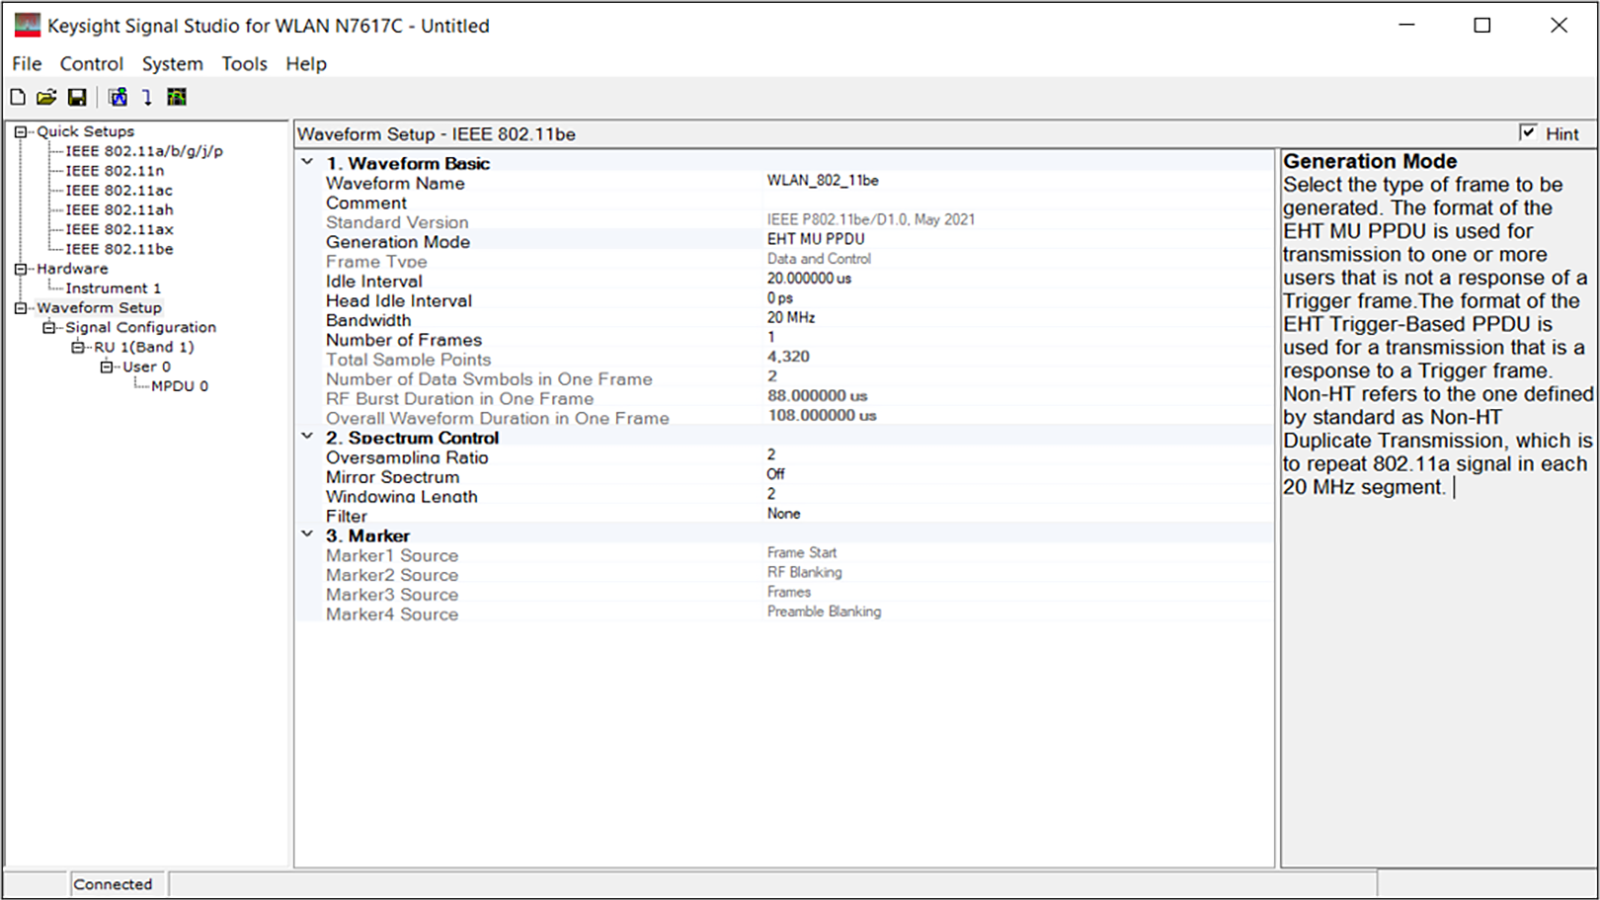Collapse the Spectrum Control section chevron
1600x900 pixels.
[x=308, y=437]
